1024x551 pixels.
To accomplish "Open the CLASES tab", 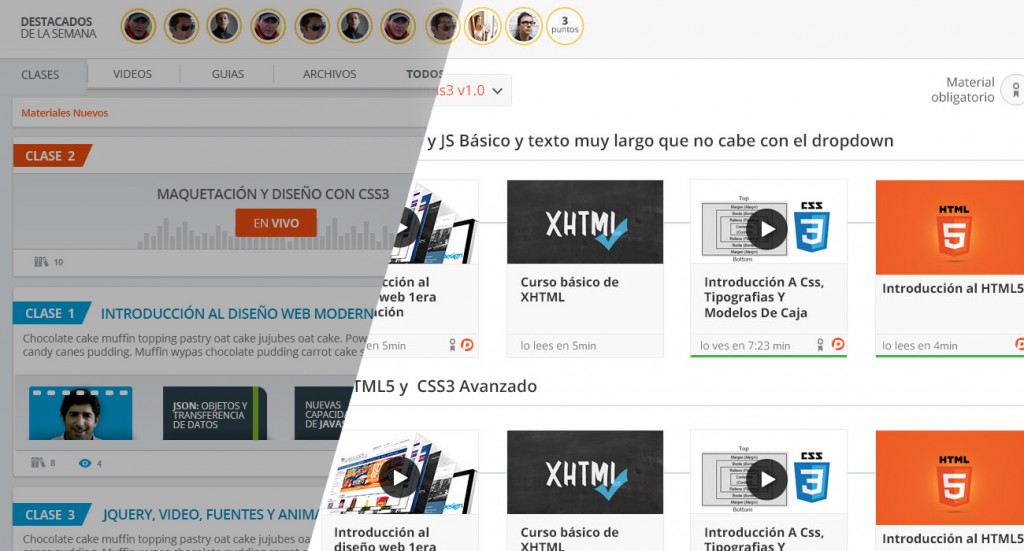I will click(x=40, y=74).
